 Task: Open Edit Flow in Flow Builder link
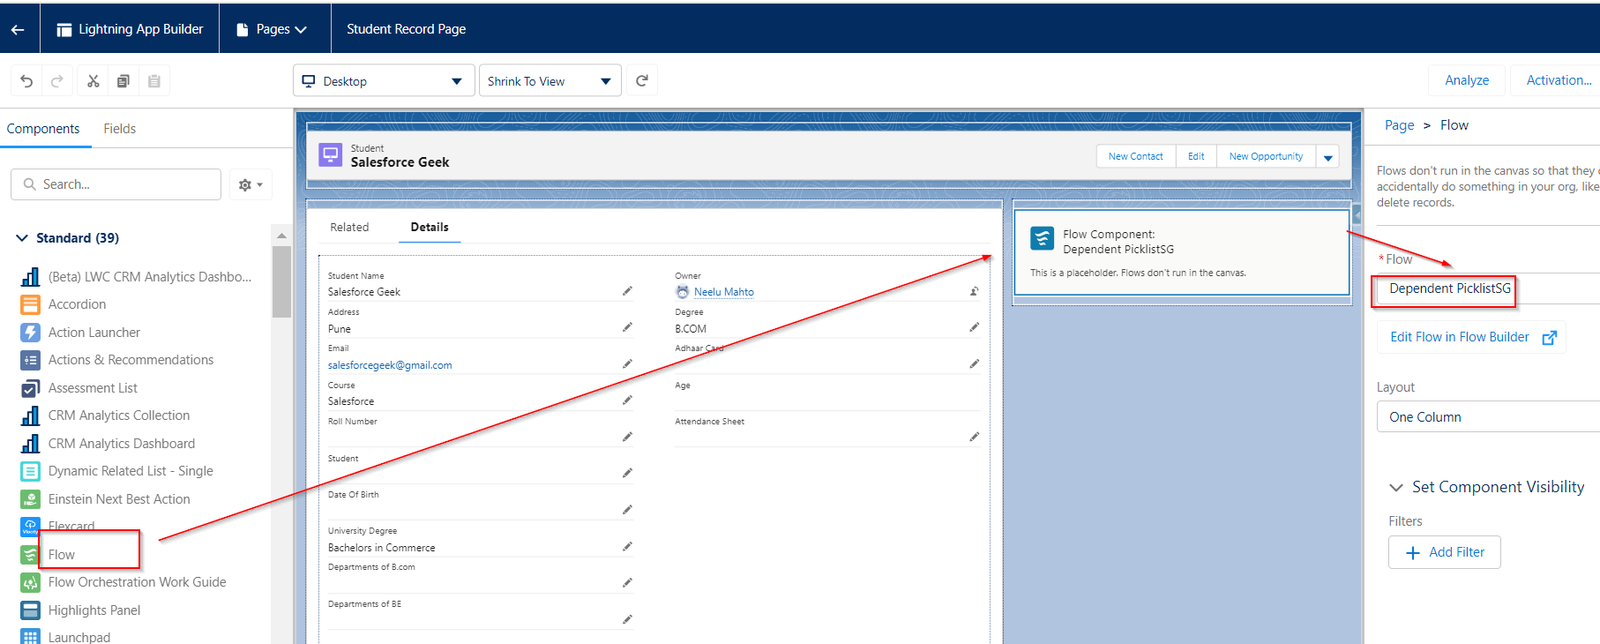[1471, 337]
